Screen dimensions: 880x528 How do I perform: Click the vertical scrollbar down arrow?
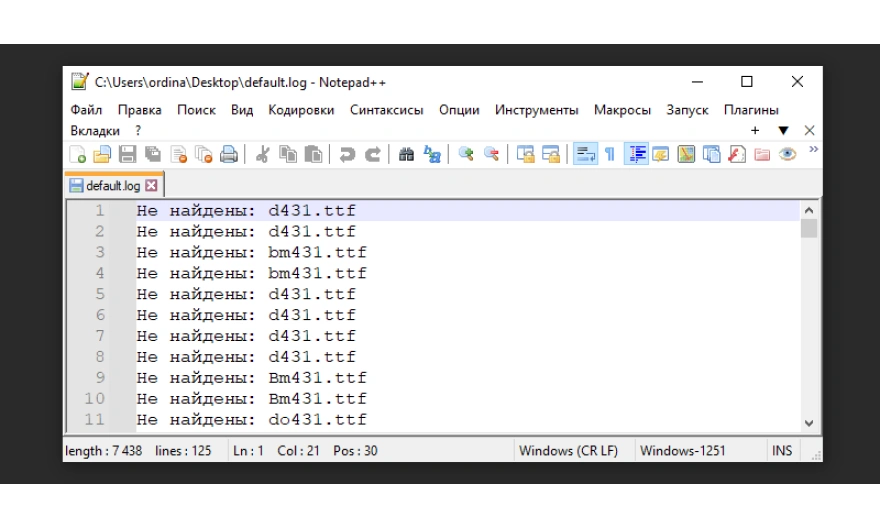click(x=809, y=423)
